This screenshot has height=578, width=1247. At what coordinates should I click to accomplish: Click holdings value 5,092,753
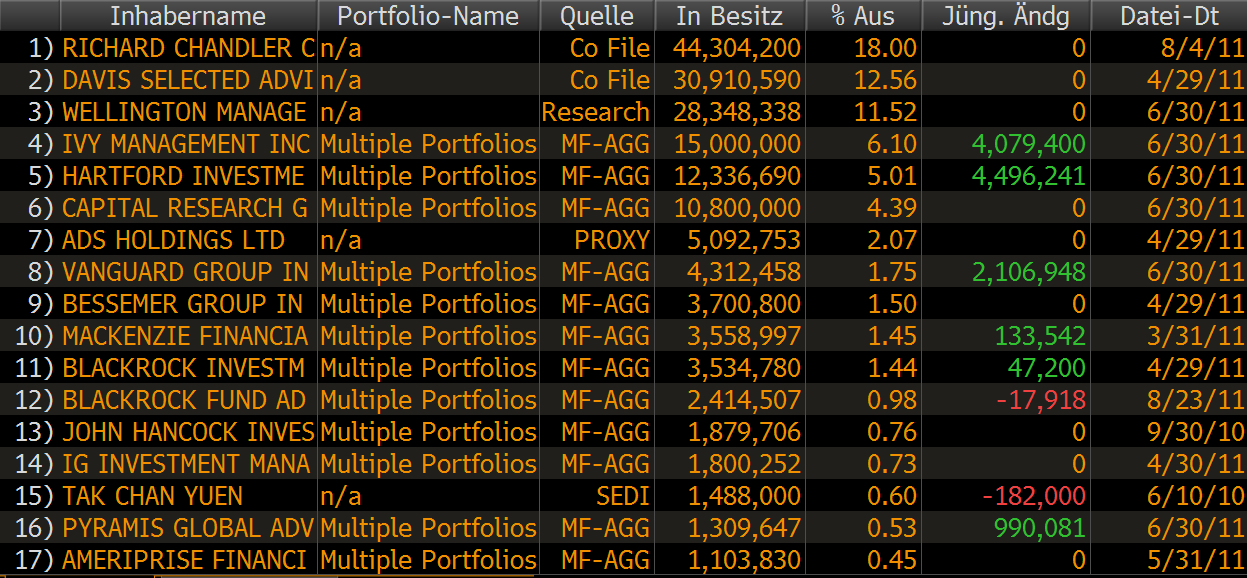click(745, 240)
